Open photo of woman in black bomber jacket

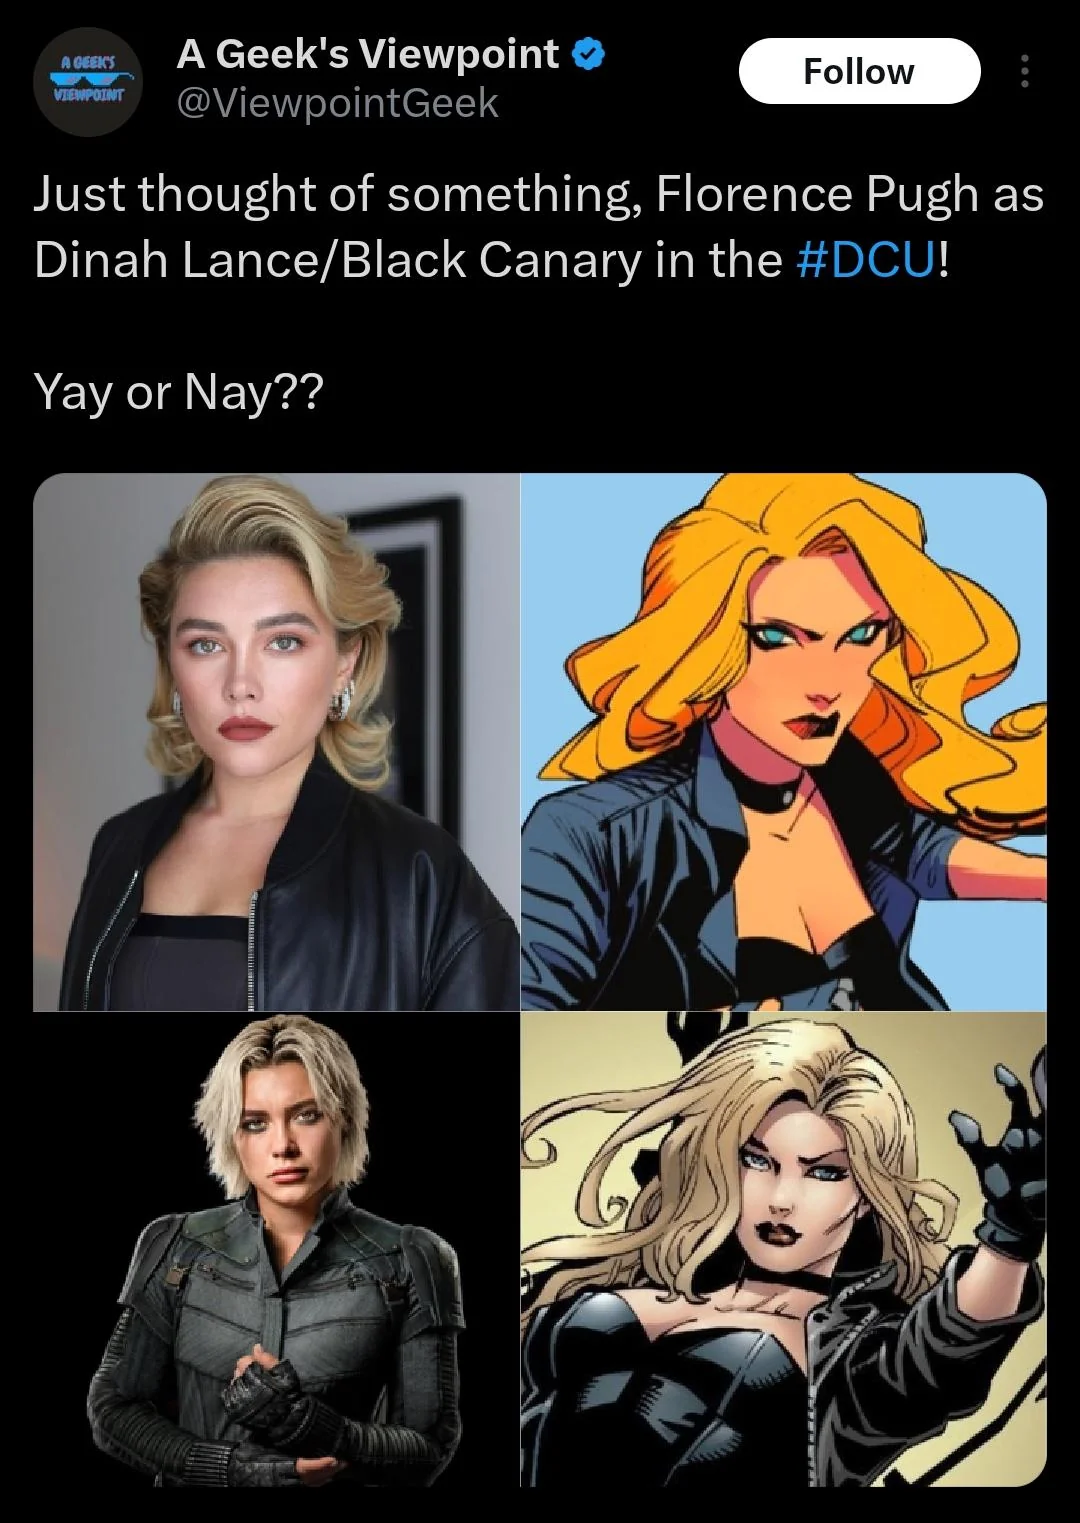[276, 742]
